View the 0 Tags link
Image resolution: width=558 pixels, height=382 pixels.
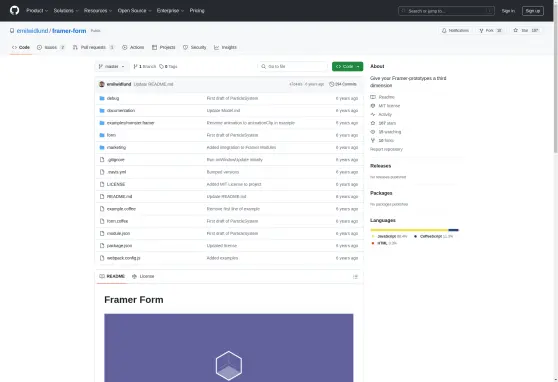pyautogui.click(x=168, y=67)
